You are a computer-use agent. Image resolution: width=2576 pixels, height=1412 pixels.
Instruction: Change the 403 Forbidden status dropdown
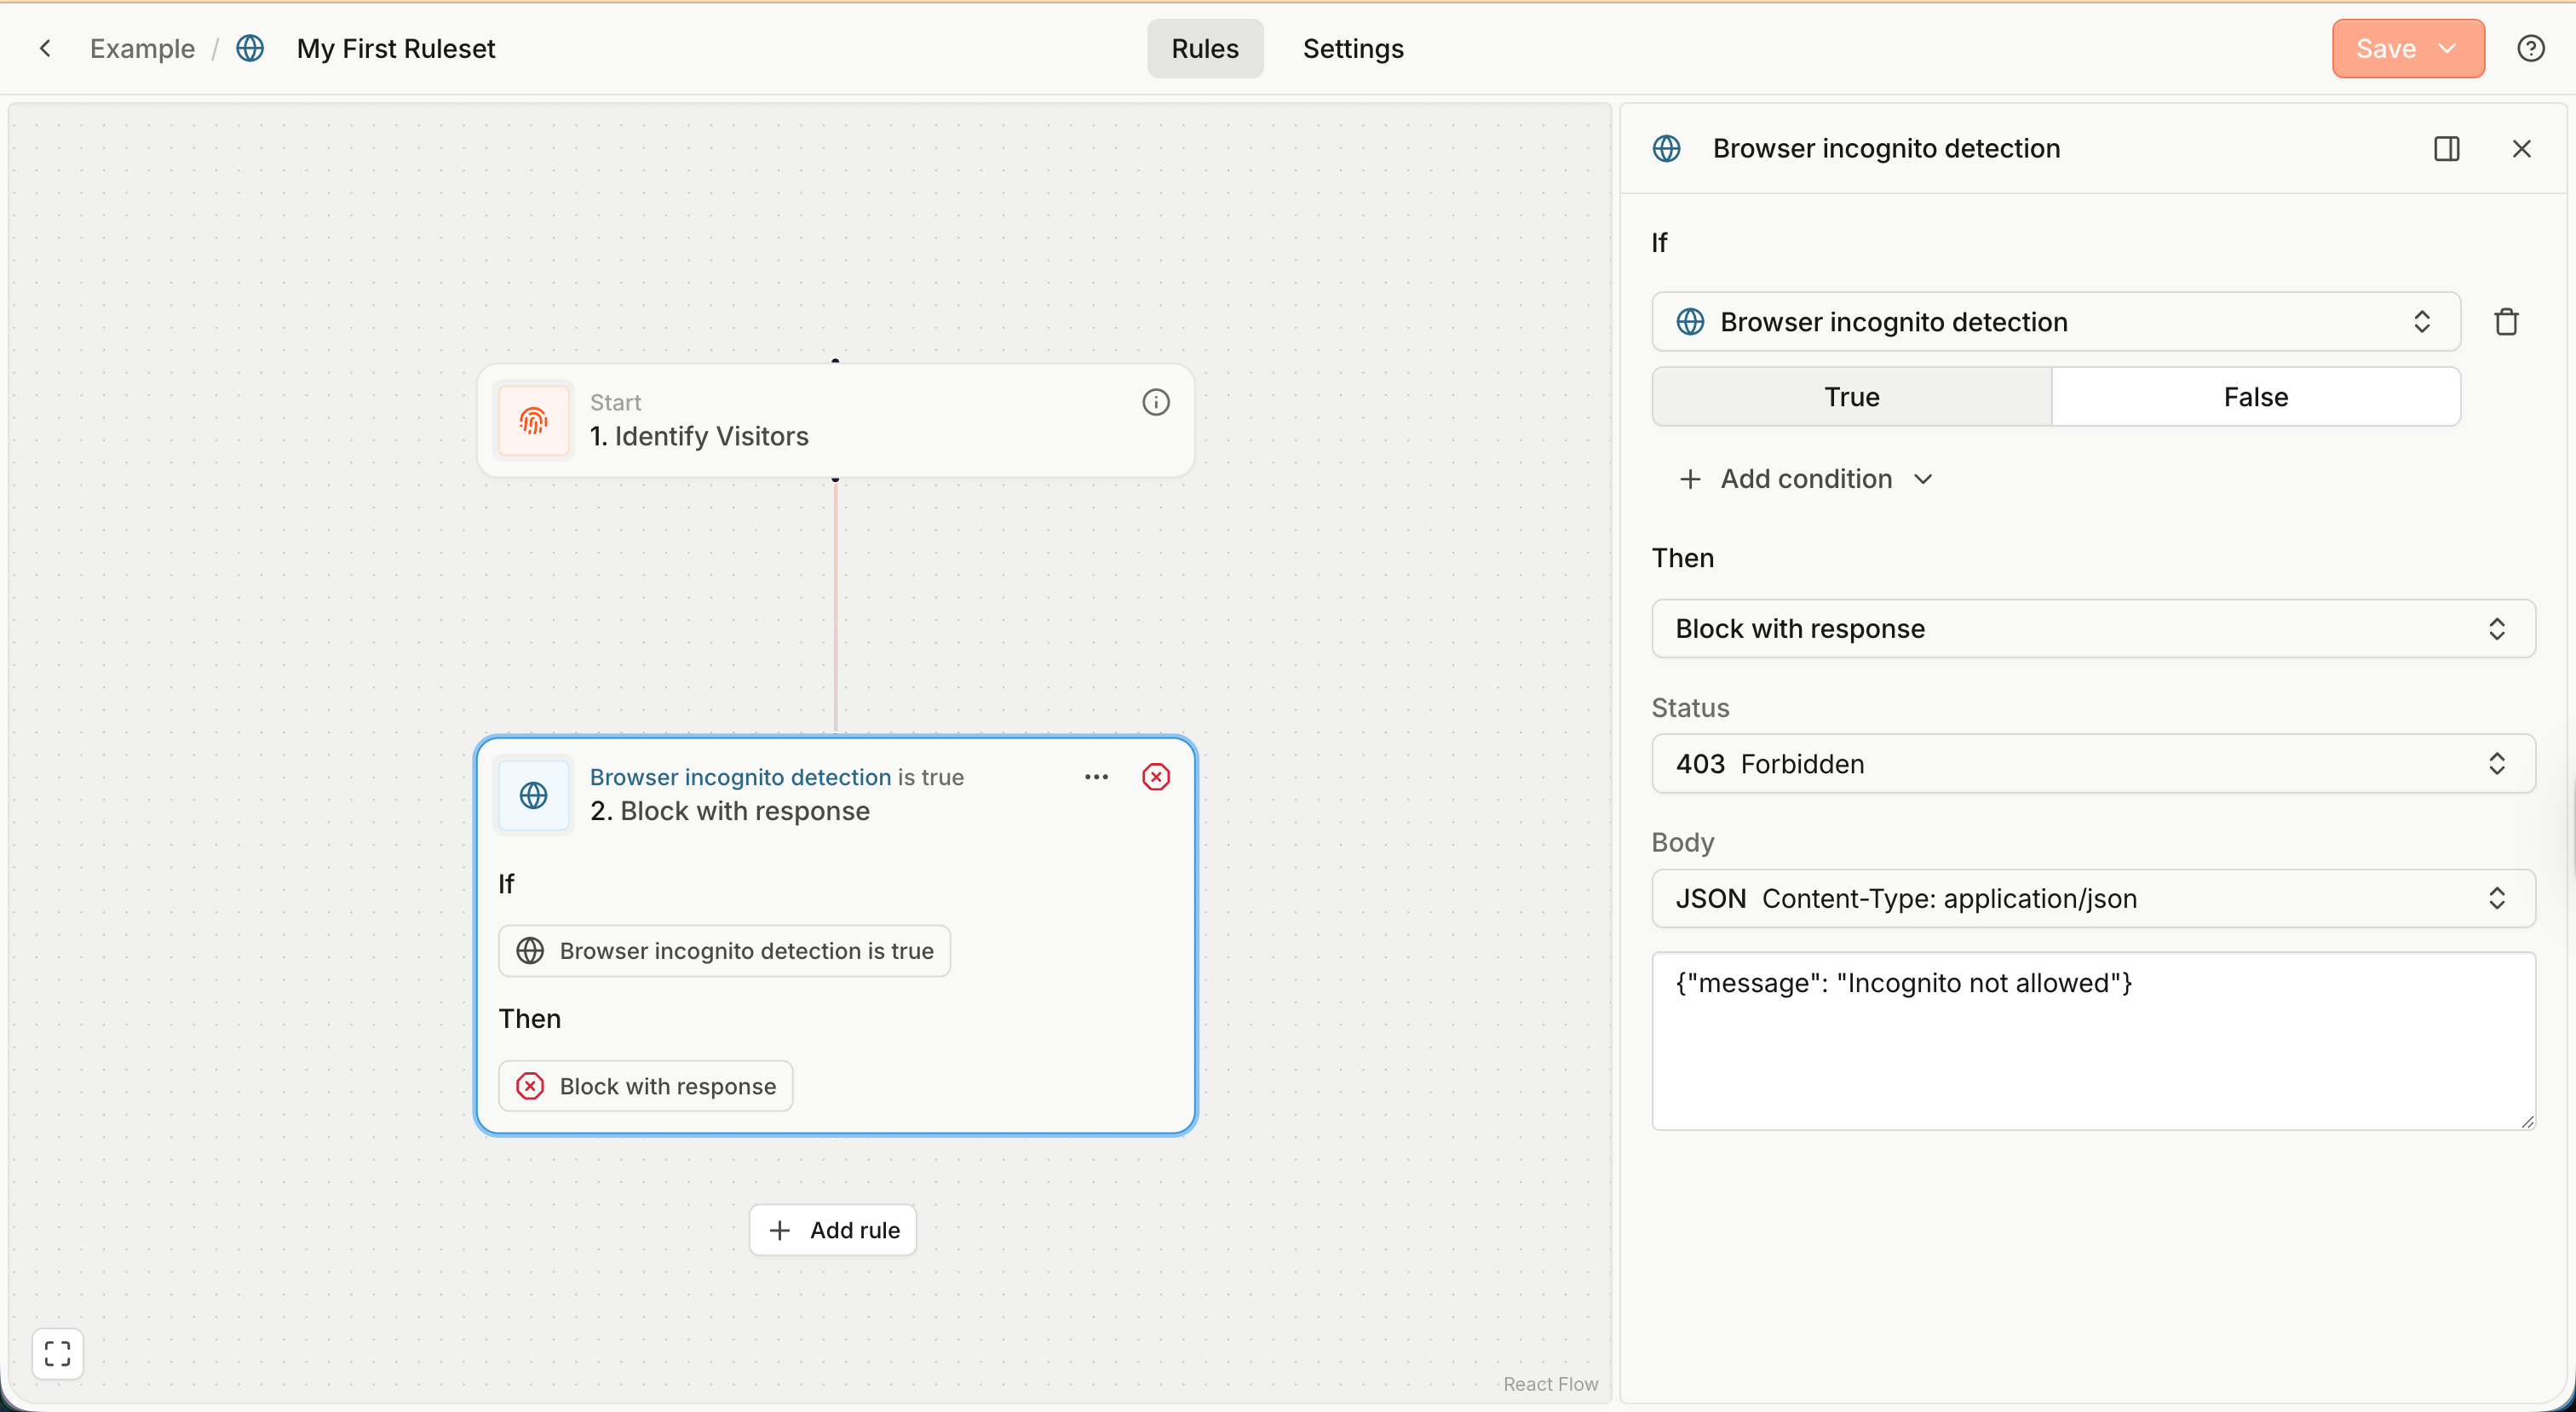[x=2092, y=764]
